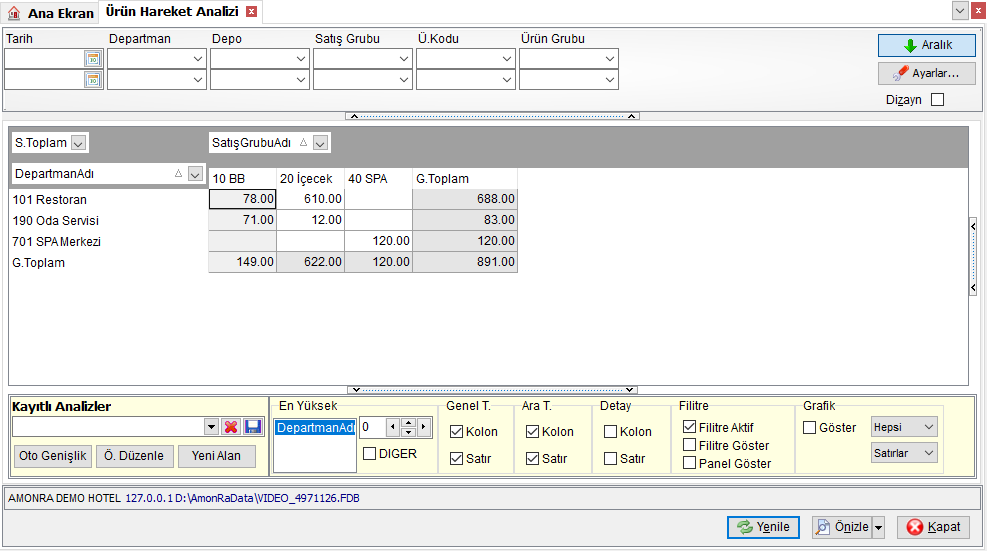Increase En Yüksek value with up arrow

coord(408,423)
